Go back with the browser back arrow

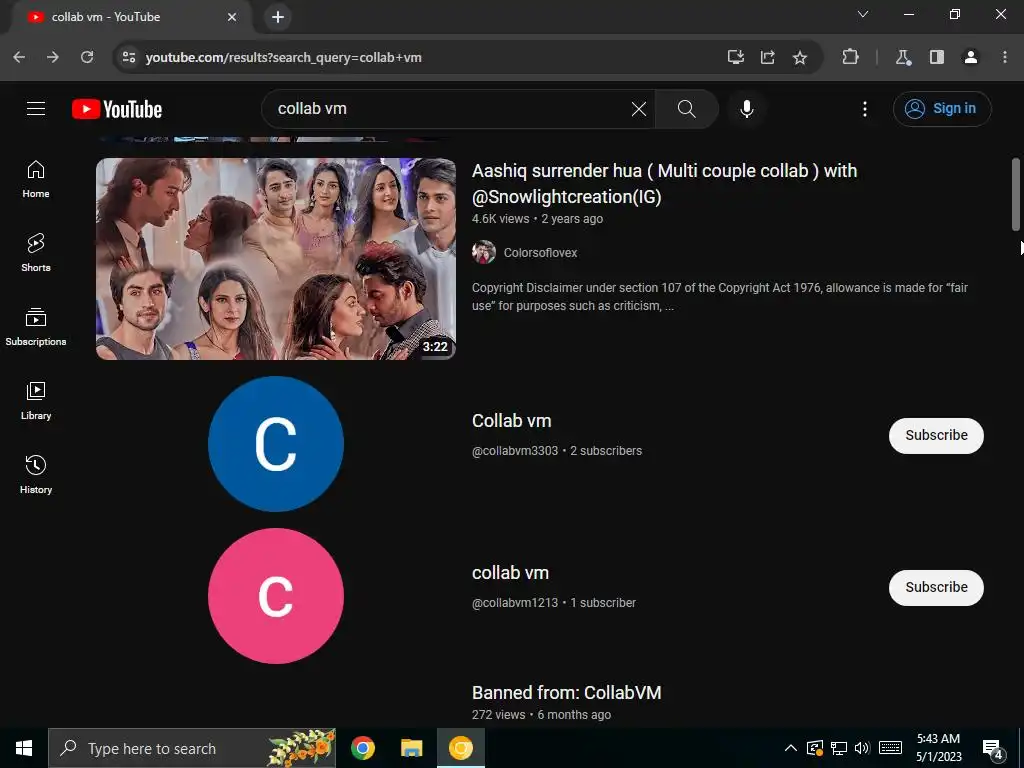pyautogui.click(x=19, y=57)
